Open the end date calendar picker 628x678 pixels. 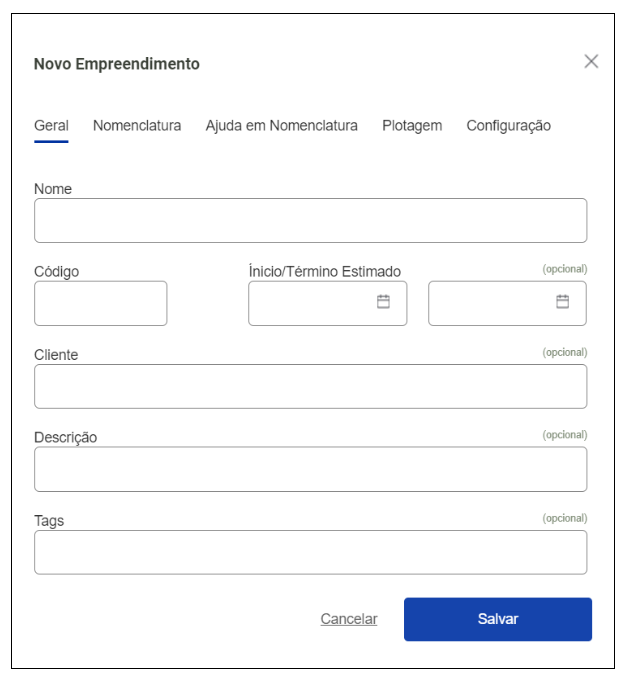click(x=562, y=302)
